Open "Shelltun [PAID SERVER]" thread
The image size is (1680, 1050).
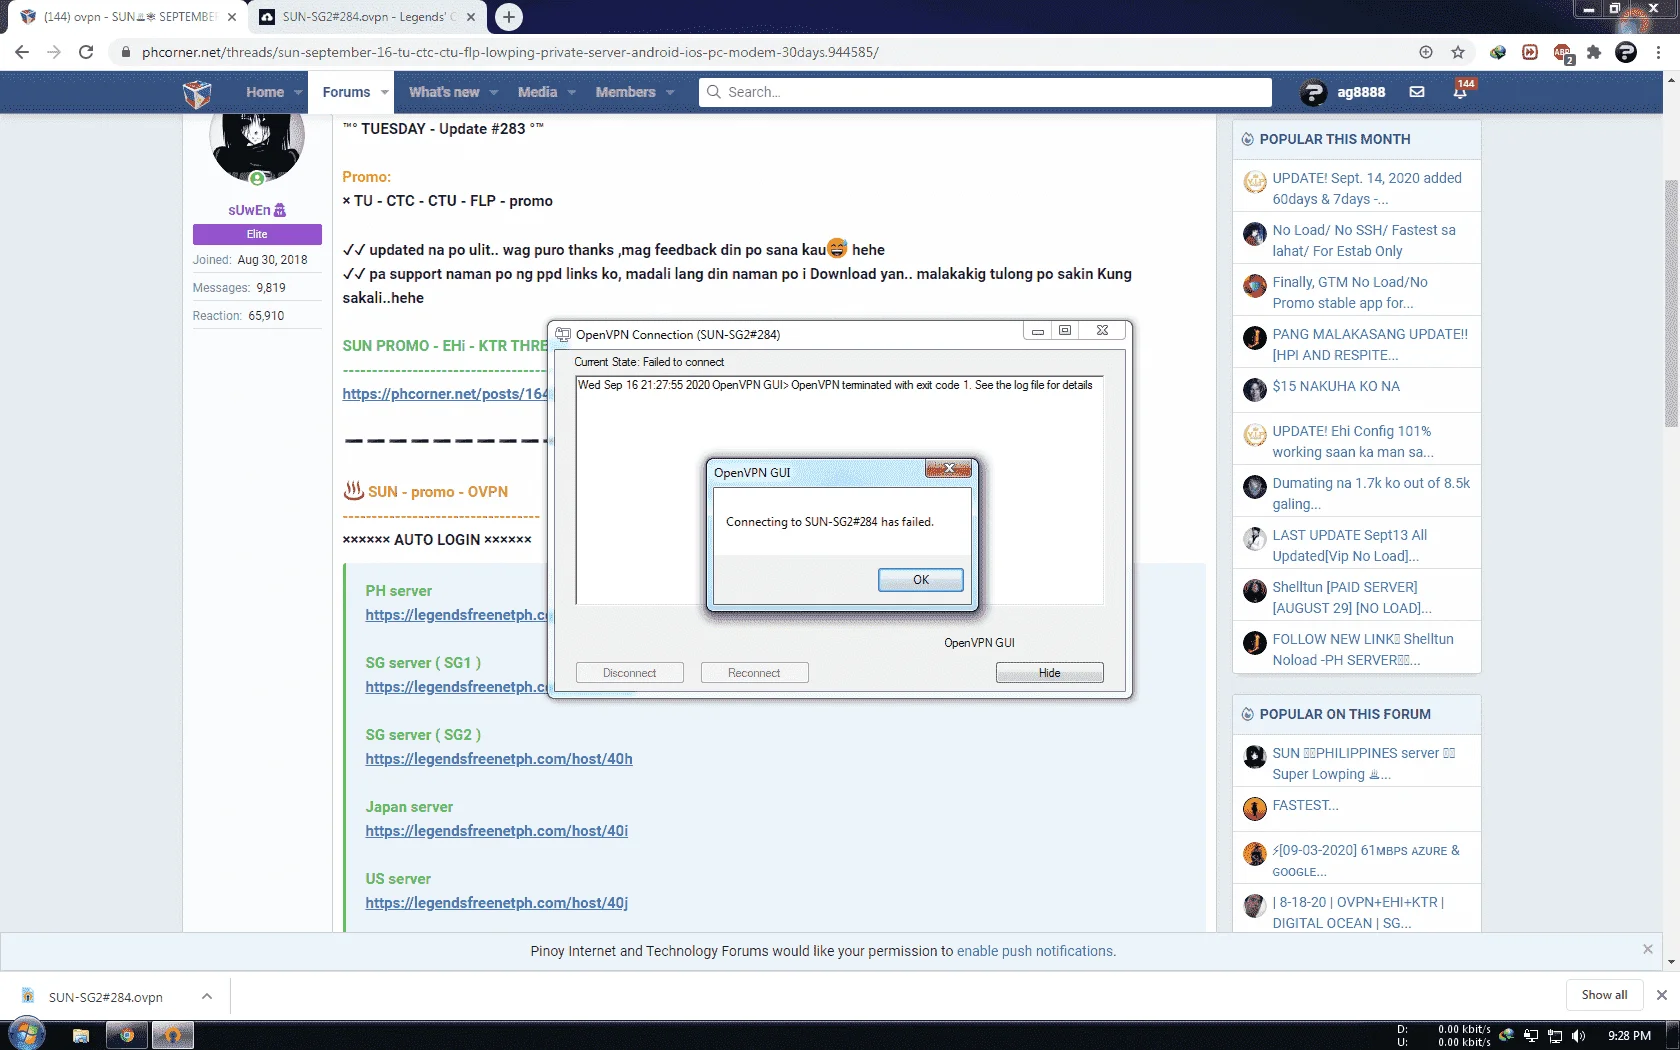coord(1352,597)
